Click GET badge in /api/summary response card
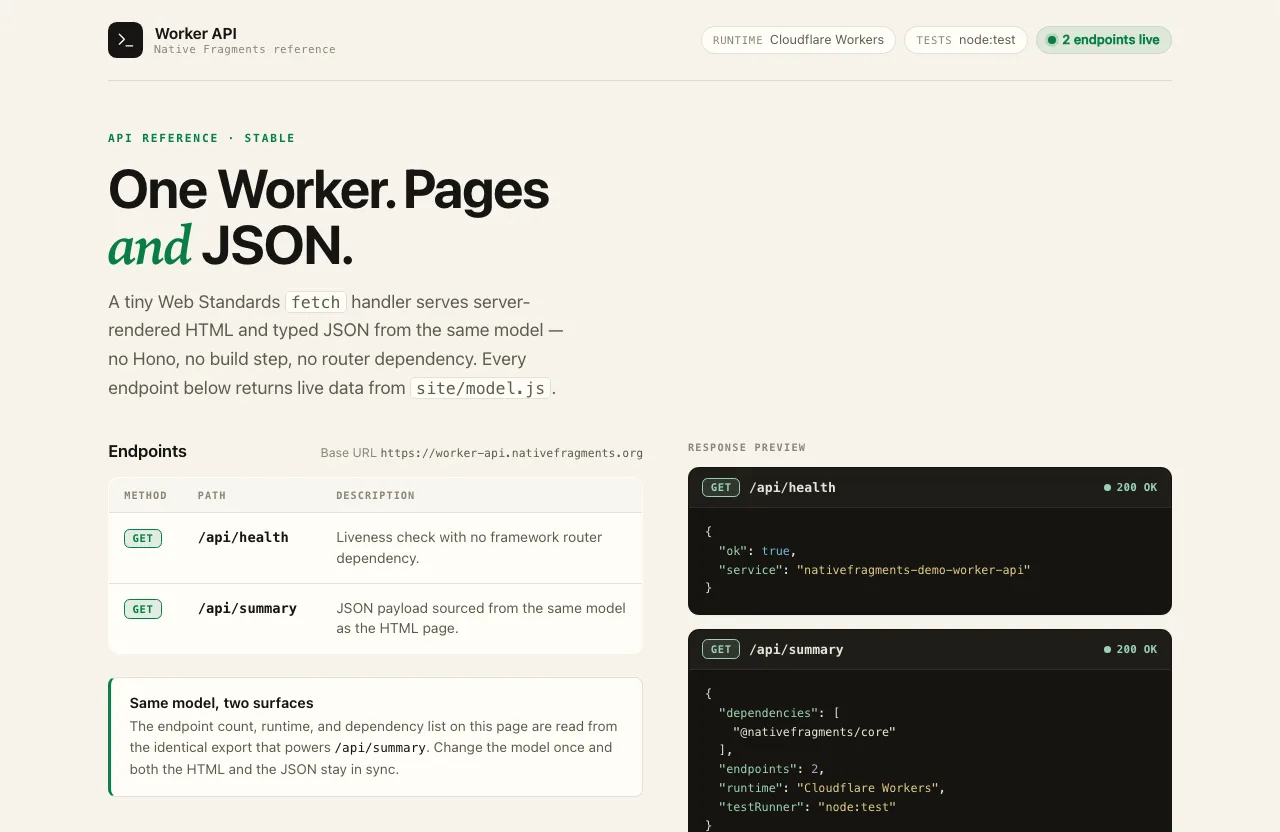Image resolution: width=1280 pixels, height=832 pixels. [721, 649]
